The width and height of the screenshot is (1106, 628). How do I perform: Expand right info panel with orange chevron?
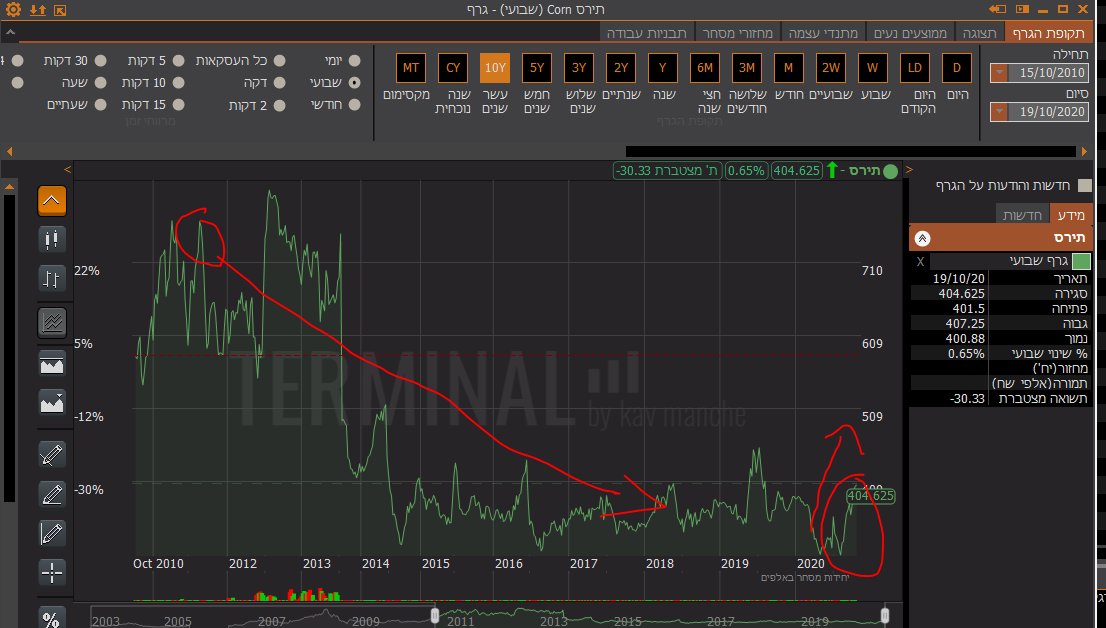click(909, 170)
